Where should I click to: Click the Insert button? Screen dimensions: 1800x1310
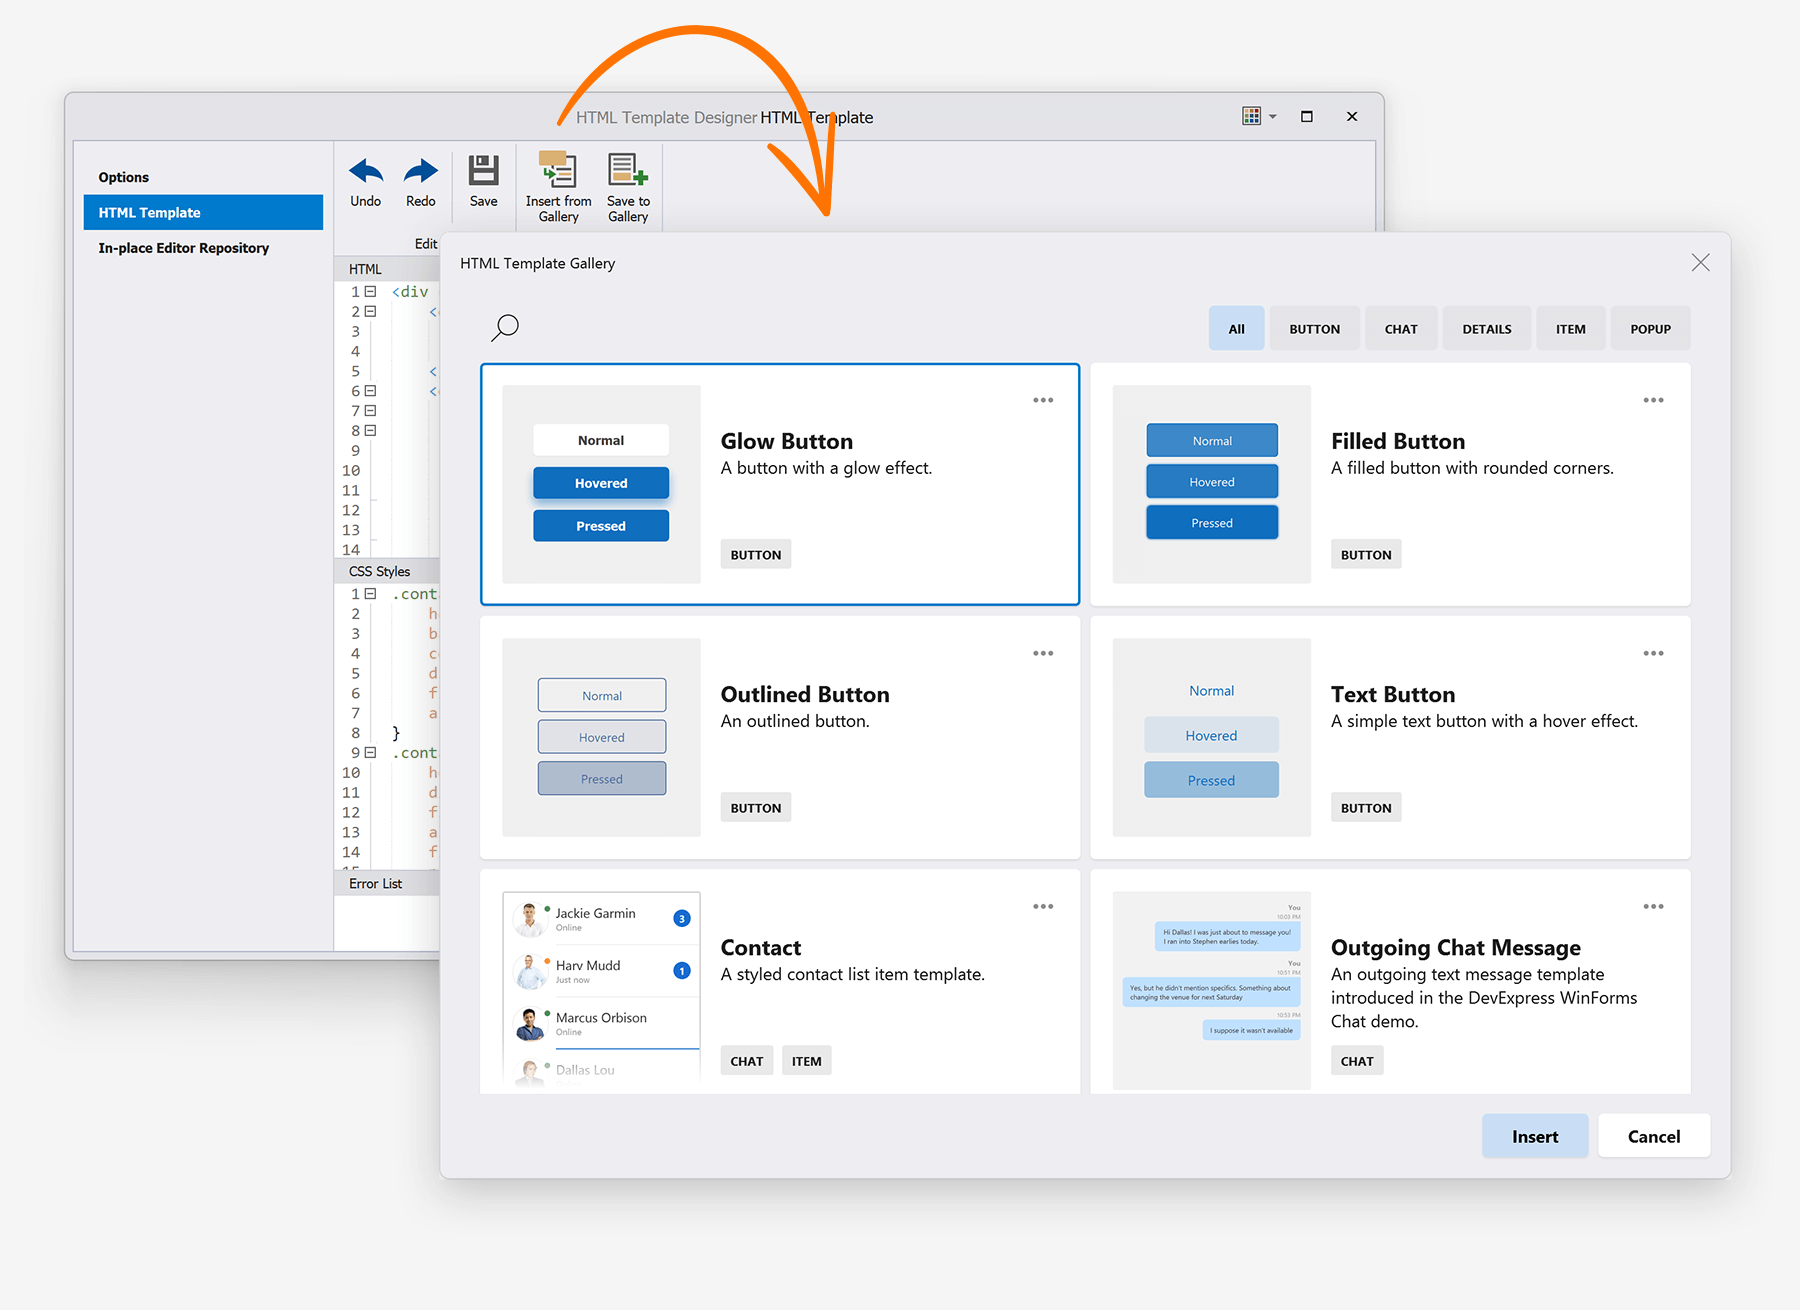pyautogui.click(x=1535, y=1136)
